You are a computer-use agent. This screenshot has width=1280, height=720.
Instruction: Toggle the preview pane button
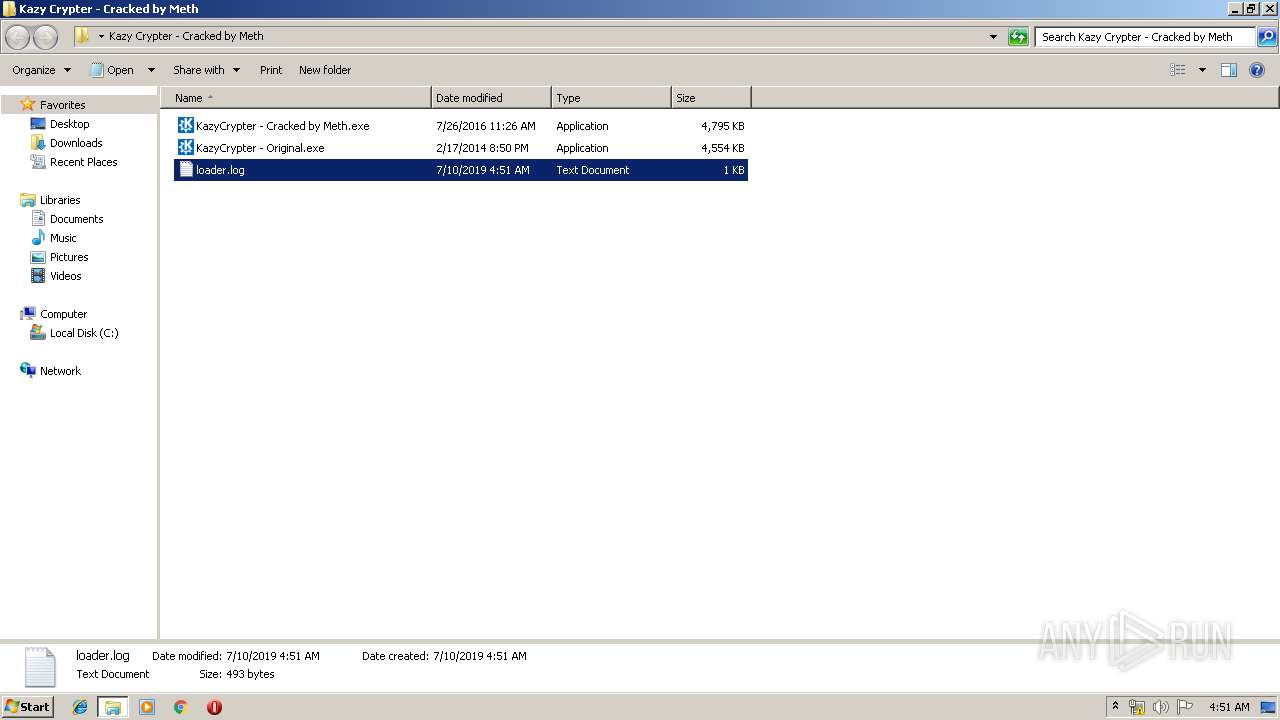(x=1229, y=70)
